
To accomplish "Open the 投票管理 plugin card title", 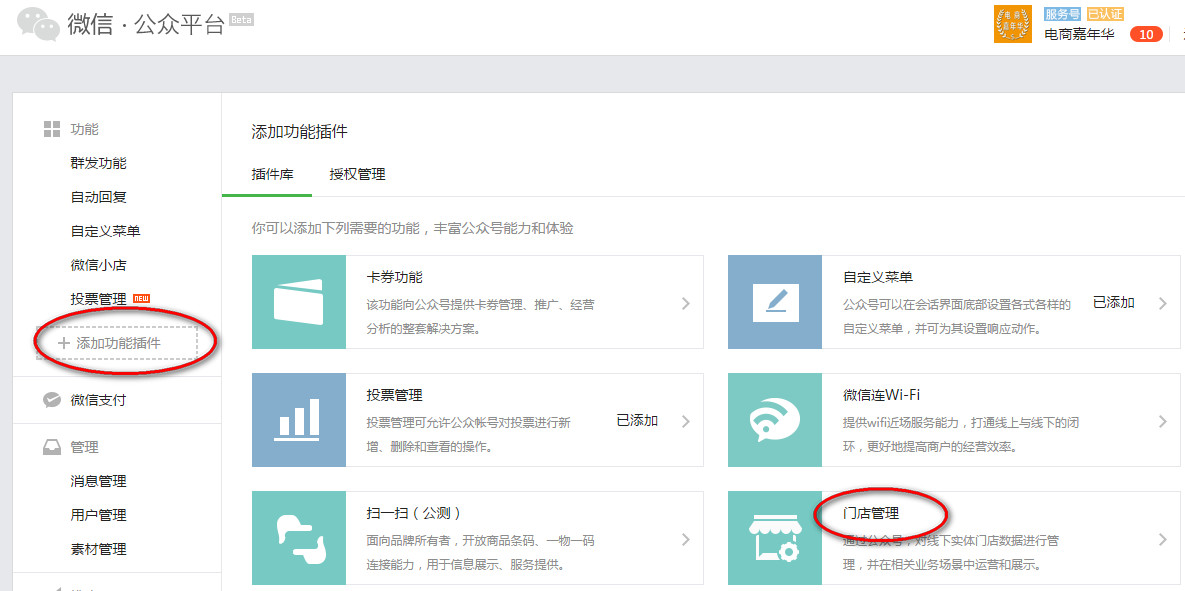I will pyautogui.click(x=394, y=395).
